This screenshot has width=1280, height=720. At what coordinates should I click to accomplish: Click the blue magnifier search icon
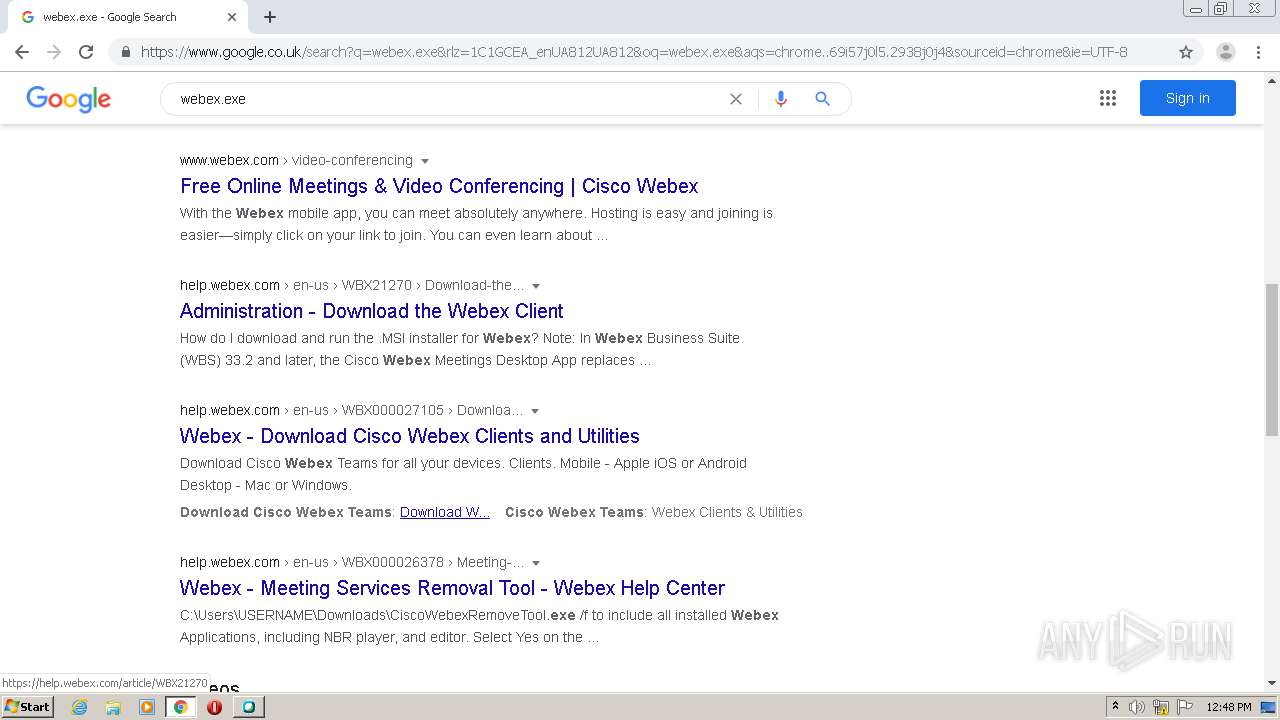822,99
